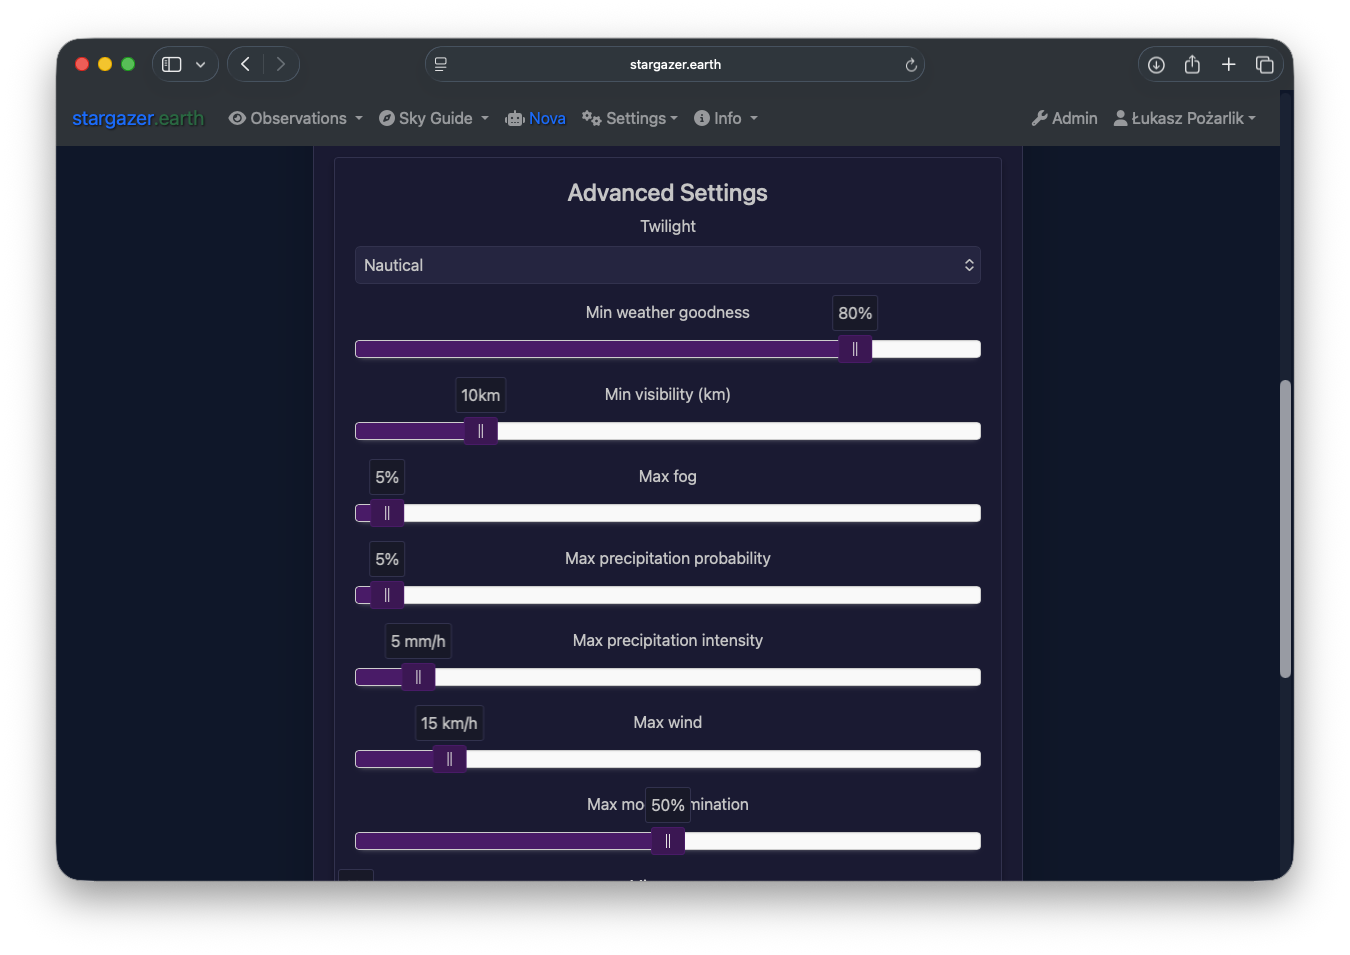Open the Settings menu
Viewport: 1350px width, 955px height.
click(x=630, y=118)
